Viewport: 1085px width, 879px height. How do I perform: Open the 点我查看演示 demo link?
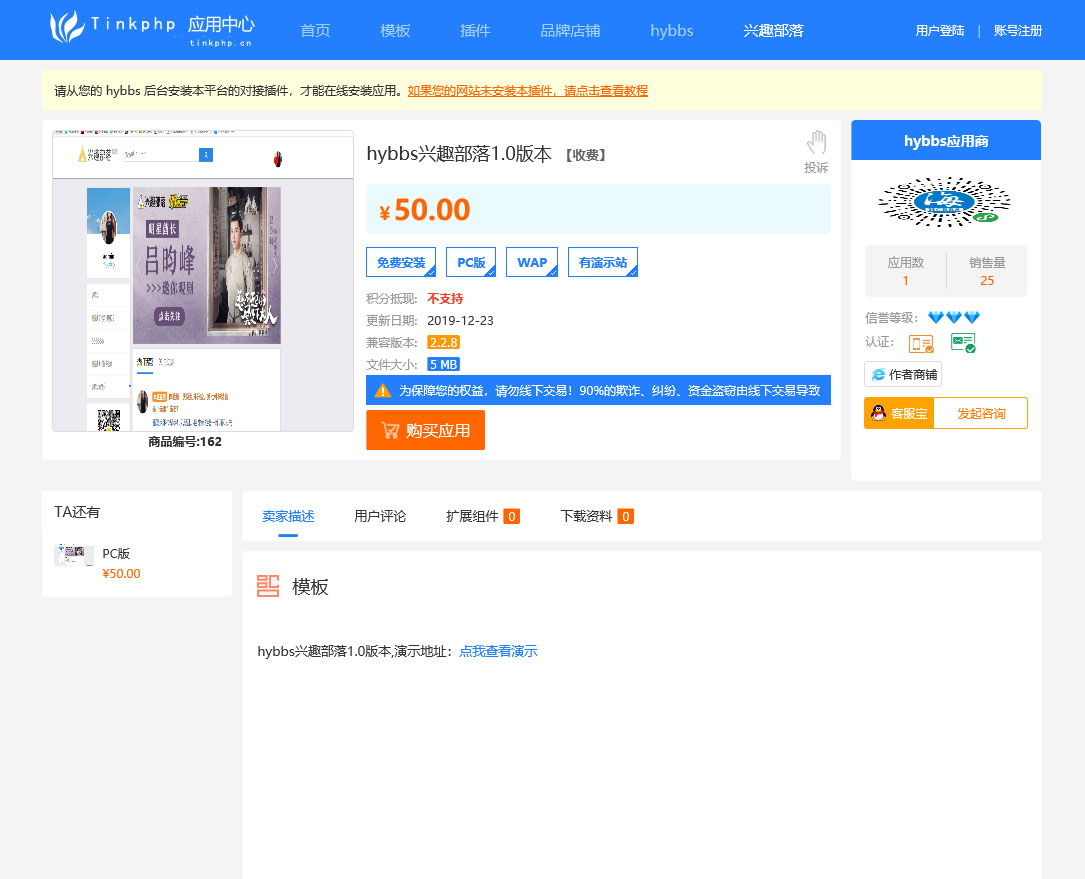498,651
